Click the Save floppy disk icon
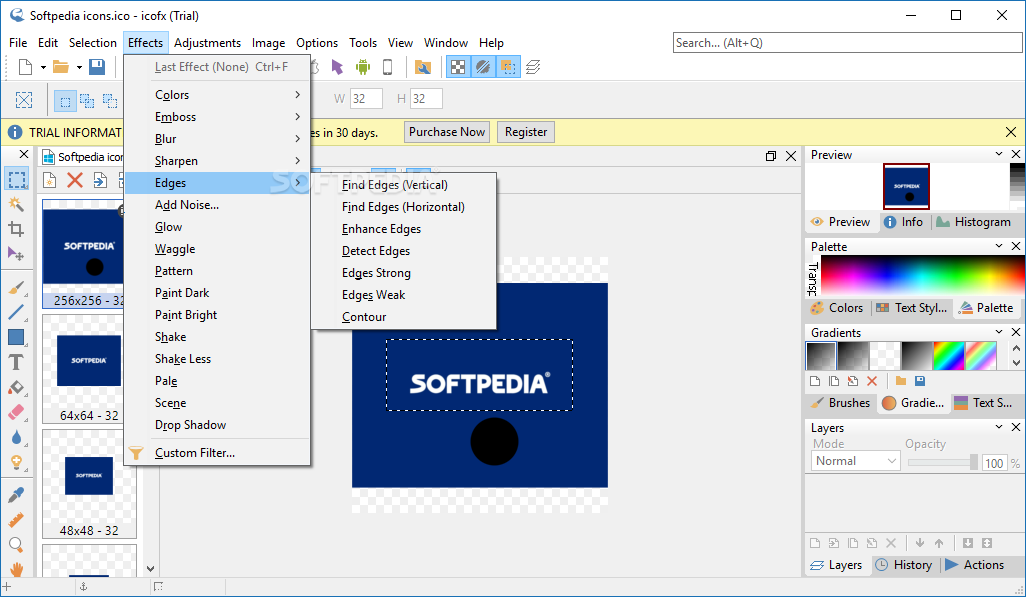Viewport: 1026px width, 597px height. pos(97,67)
